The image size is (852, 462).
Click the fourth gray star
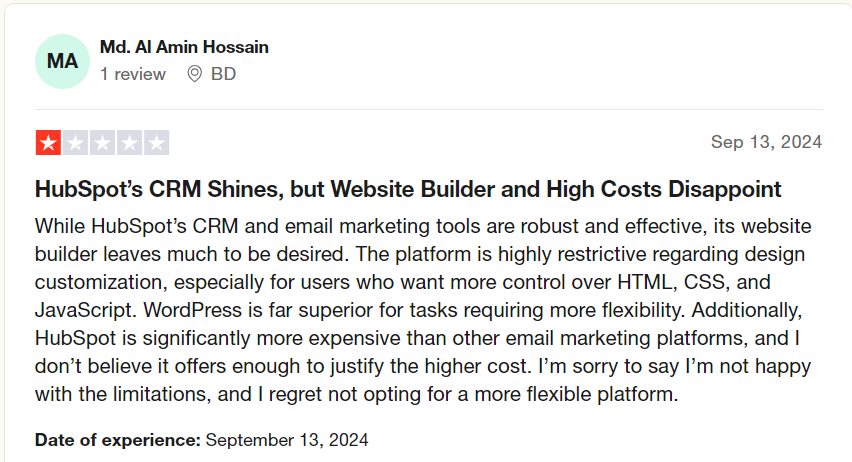point(129,143)
